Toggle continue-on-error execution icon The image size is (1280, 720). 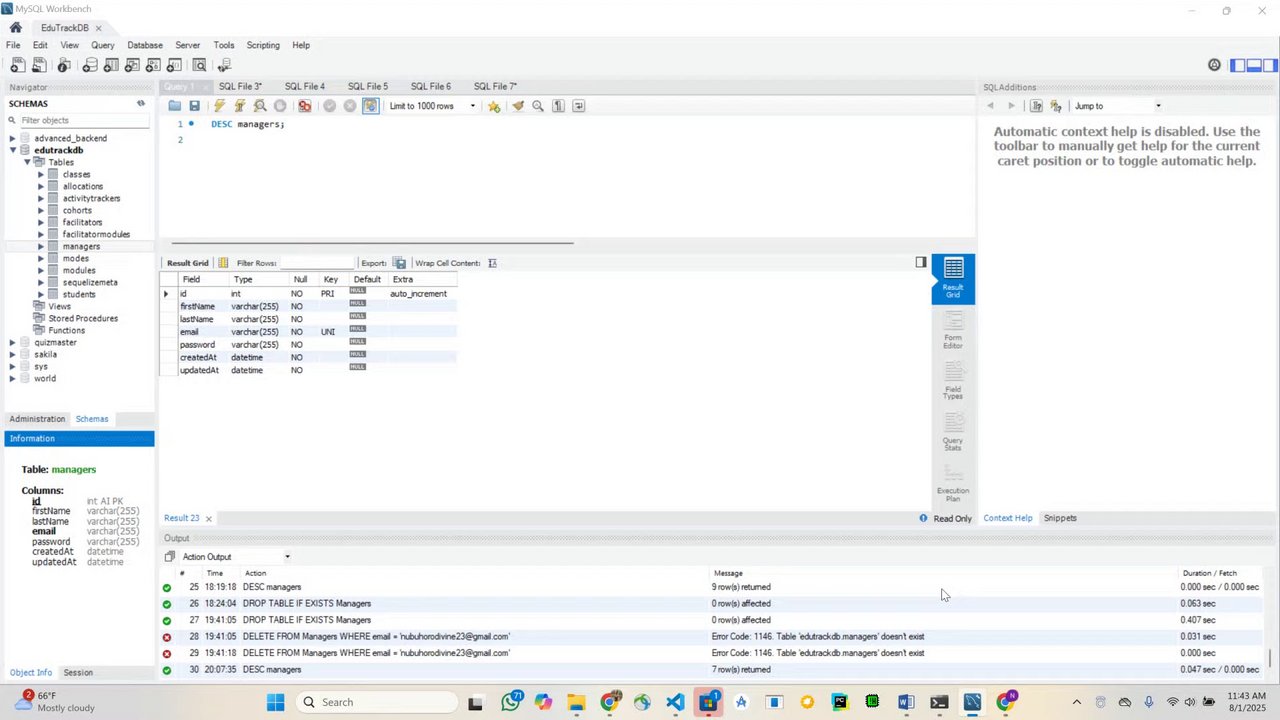304,106
